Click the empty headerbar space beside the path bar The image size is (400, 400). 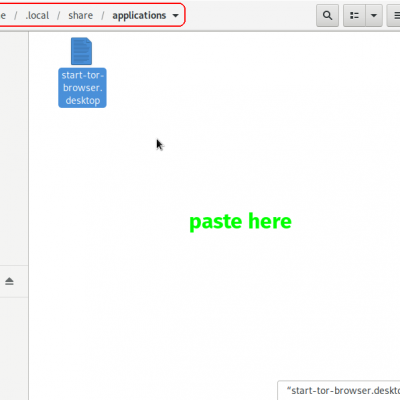[250, 15]
